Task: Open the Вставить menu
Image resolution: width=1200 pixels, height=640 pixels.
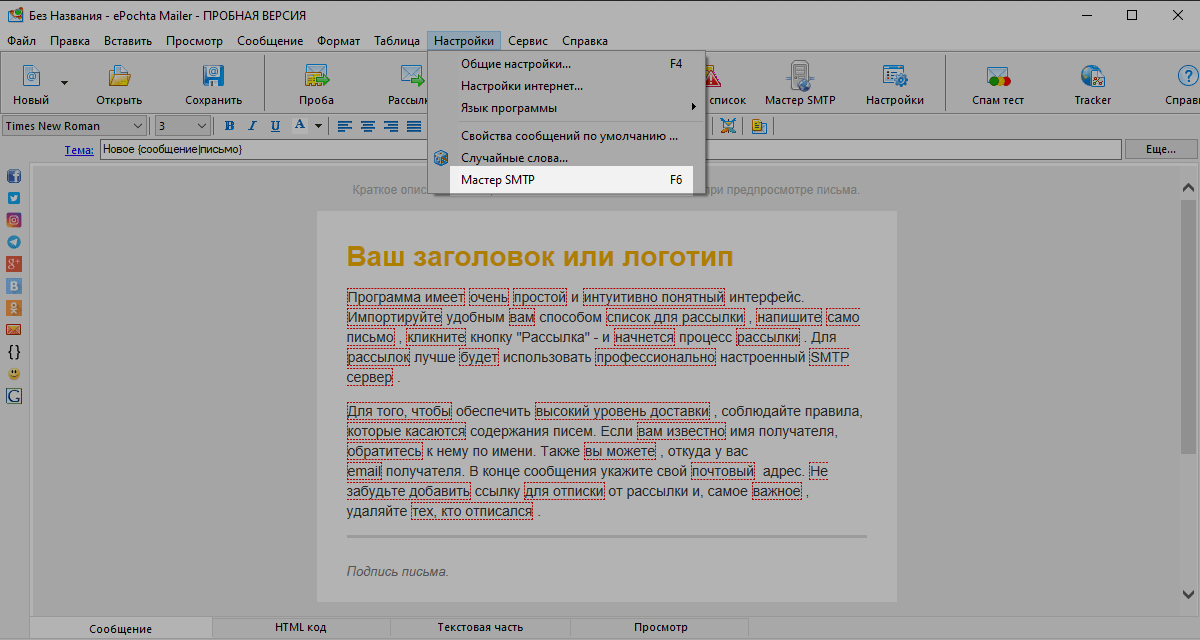Action: point(128,41)
